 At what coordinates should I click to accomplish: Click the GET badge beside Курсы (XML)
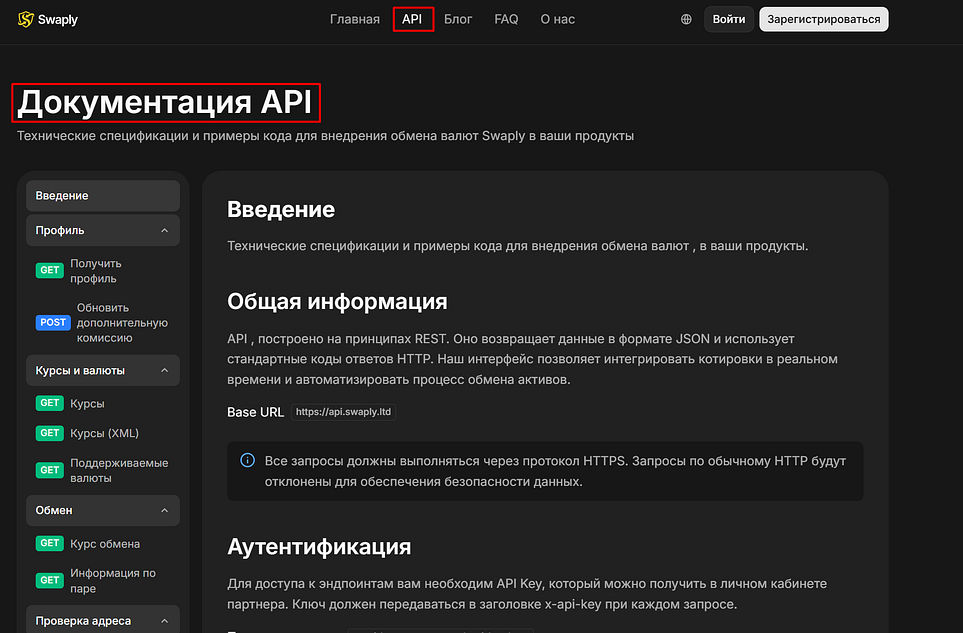[x=50, y=433]
